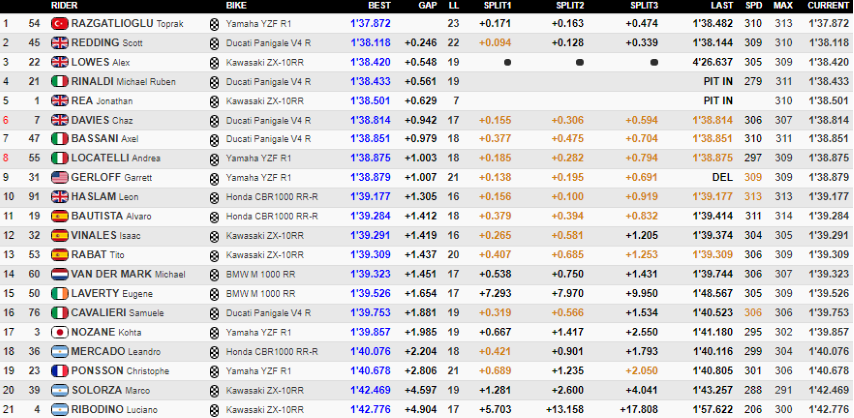Click the UK flag beside Lowes
Screen dimensions: 854x418
pyautogui.click(x=59, y=62)
